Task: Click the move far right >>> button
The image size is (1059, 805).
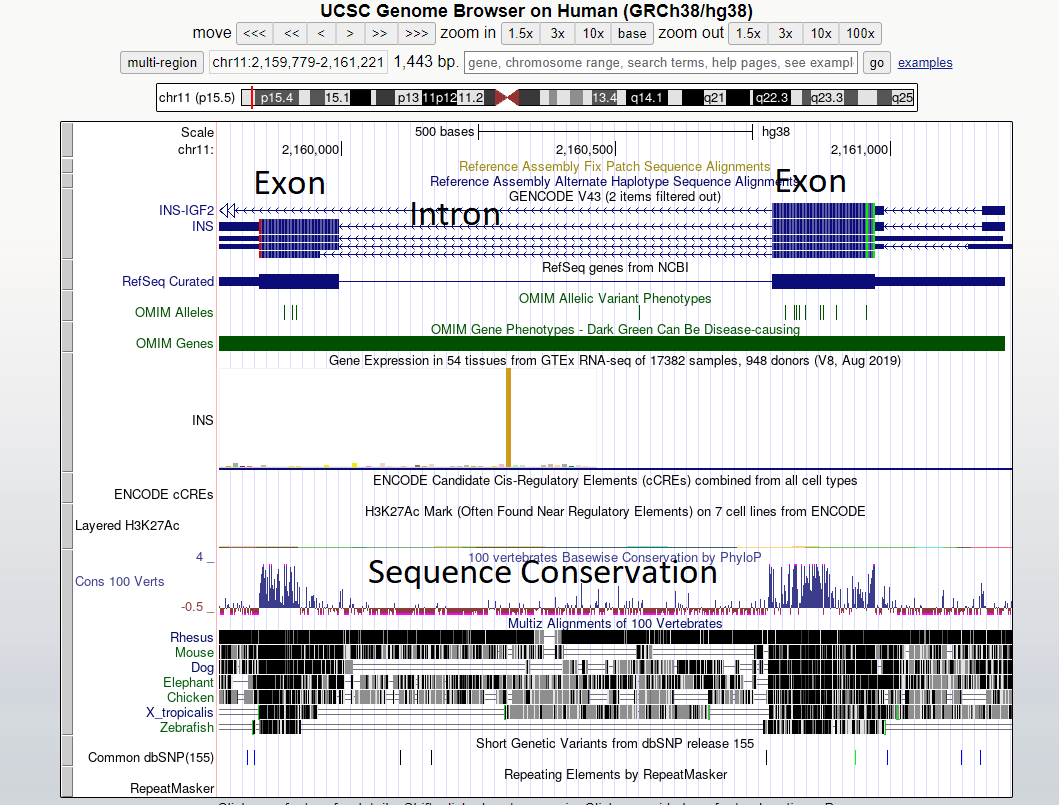Action: (x=417, y=34)
